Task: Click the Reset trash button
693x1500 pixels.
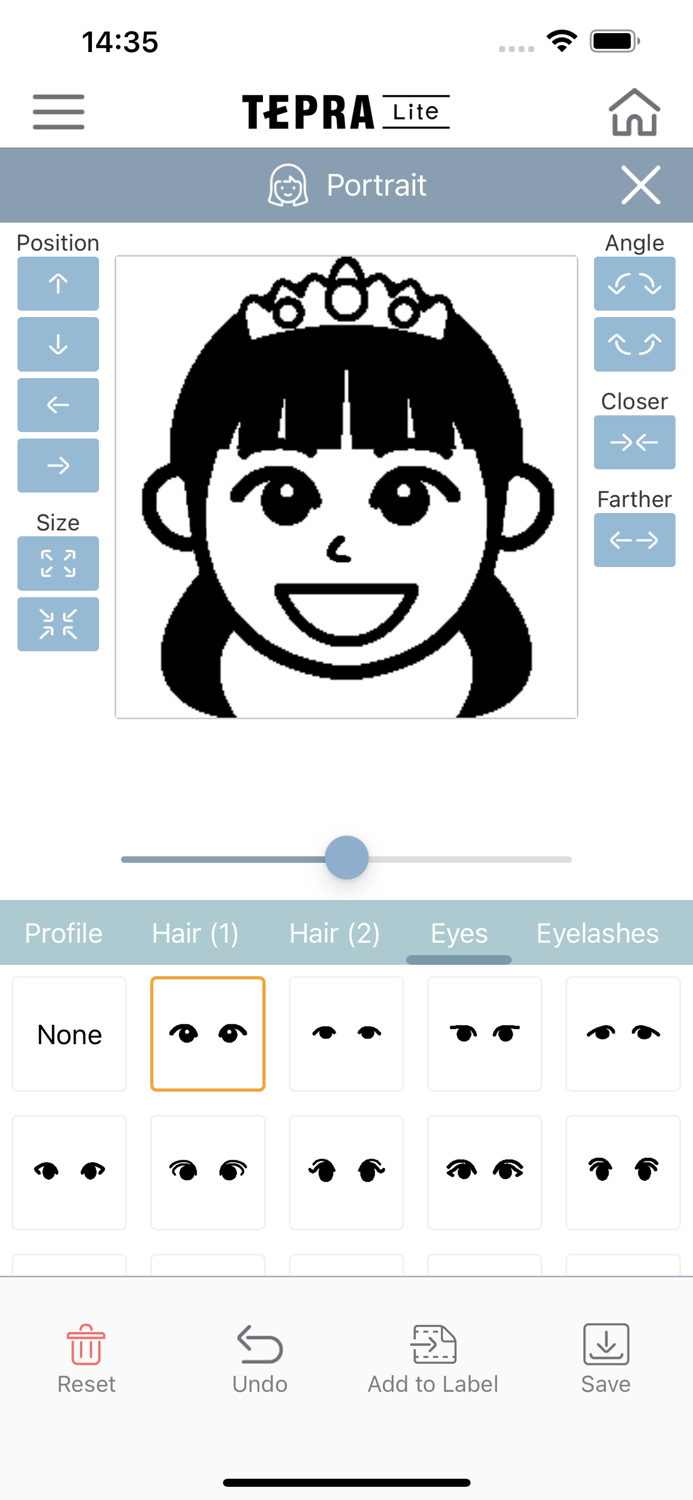Action: (x=86, y=1359)
